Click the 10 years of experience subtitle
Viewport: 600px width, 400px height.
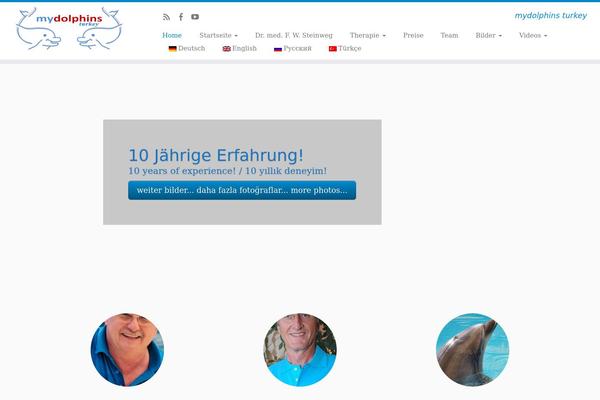(x=227, y=171)
